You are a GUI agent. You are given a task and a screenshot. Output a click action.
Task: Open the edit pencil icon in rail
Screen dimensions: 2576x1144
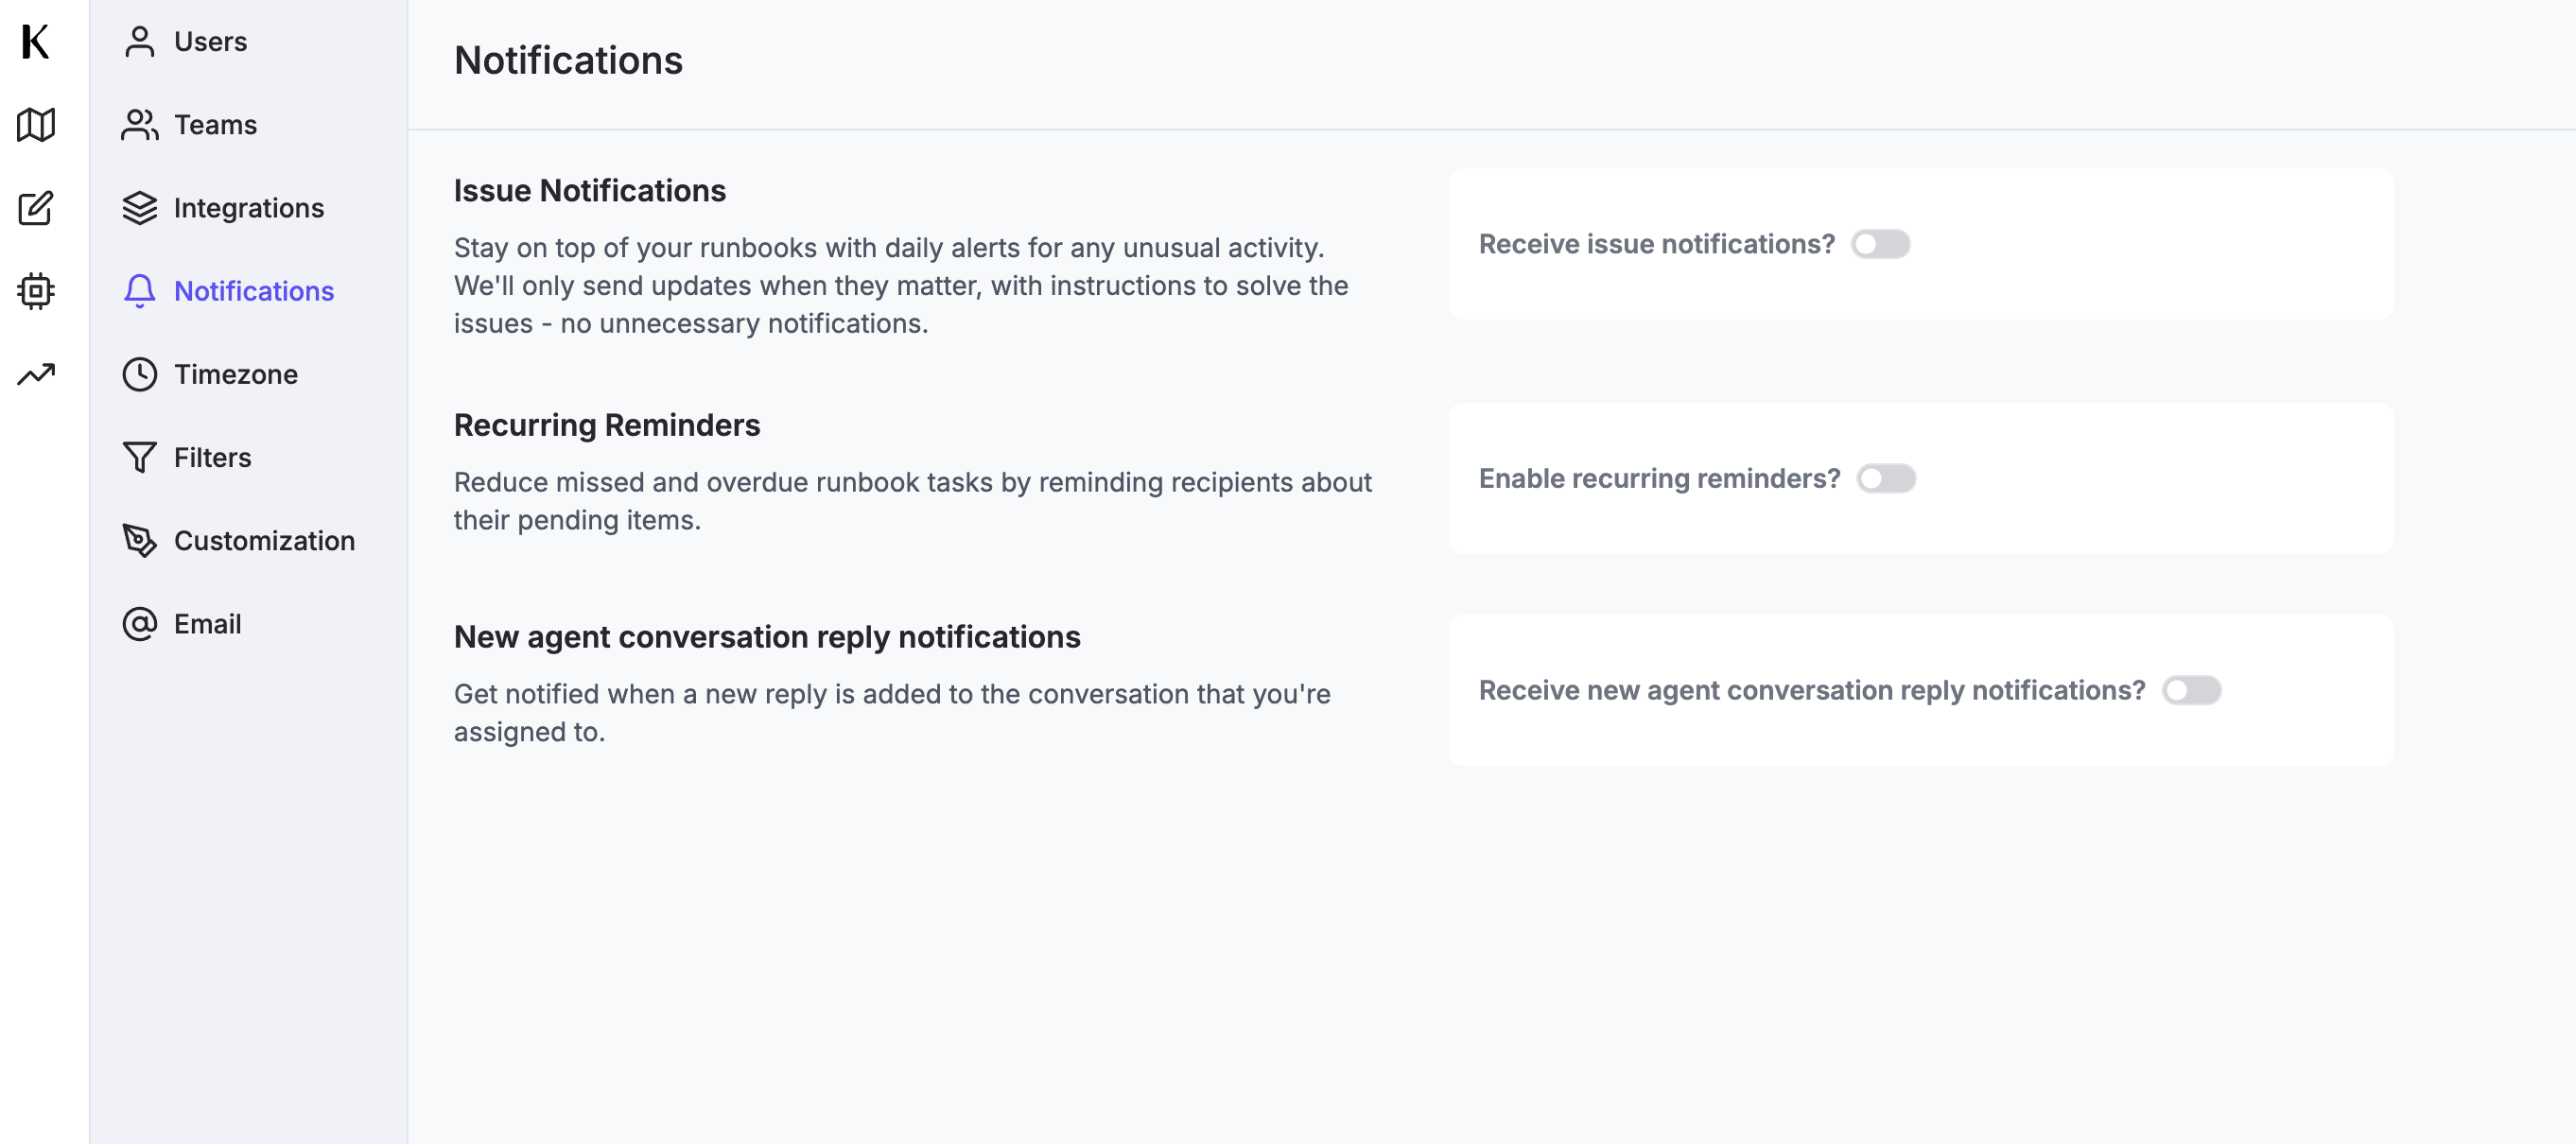point(36,208)
